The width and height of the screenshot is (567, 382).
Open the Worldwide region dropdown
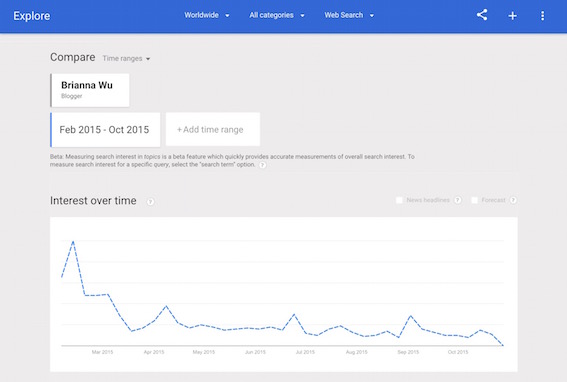coord(206,15)
